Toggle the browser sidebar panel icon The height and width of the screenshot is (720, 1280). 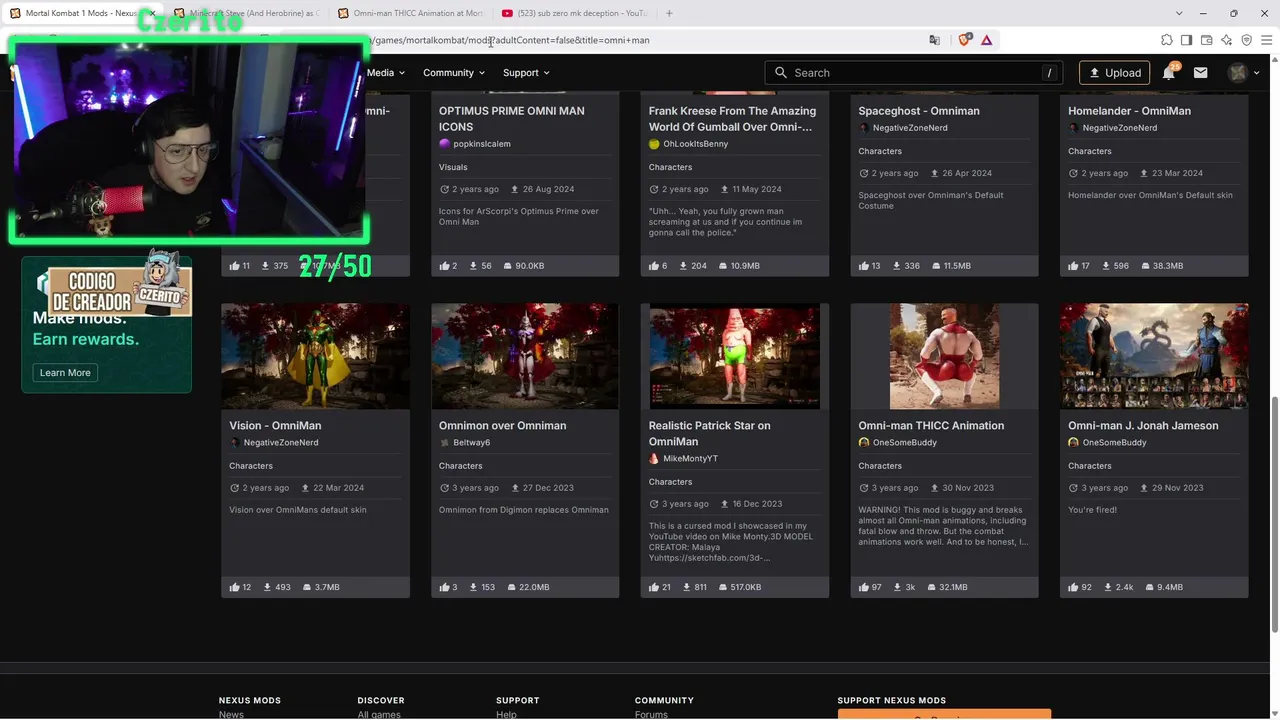(x=1186, y=40)
